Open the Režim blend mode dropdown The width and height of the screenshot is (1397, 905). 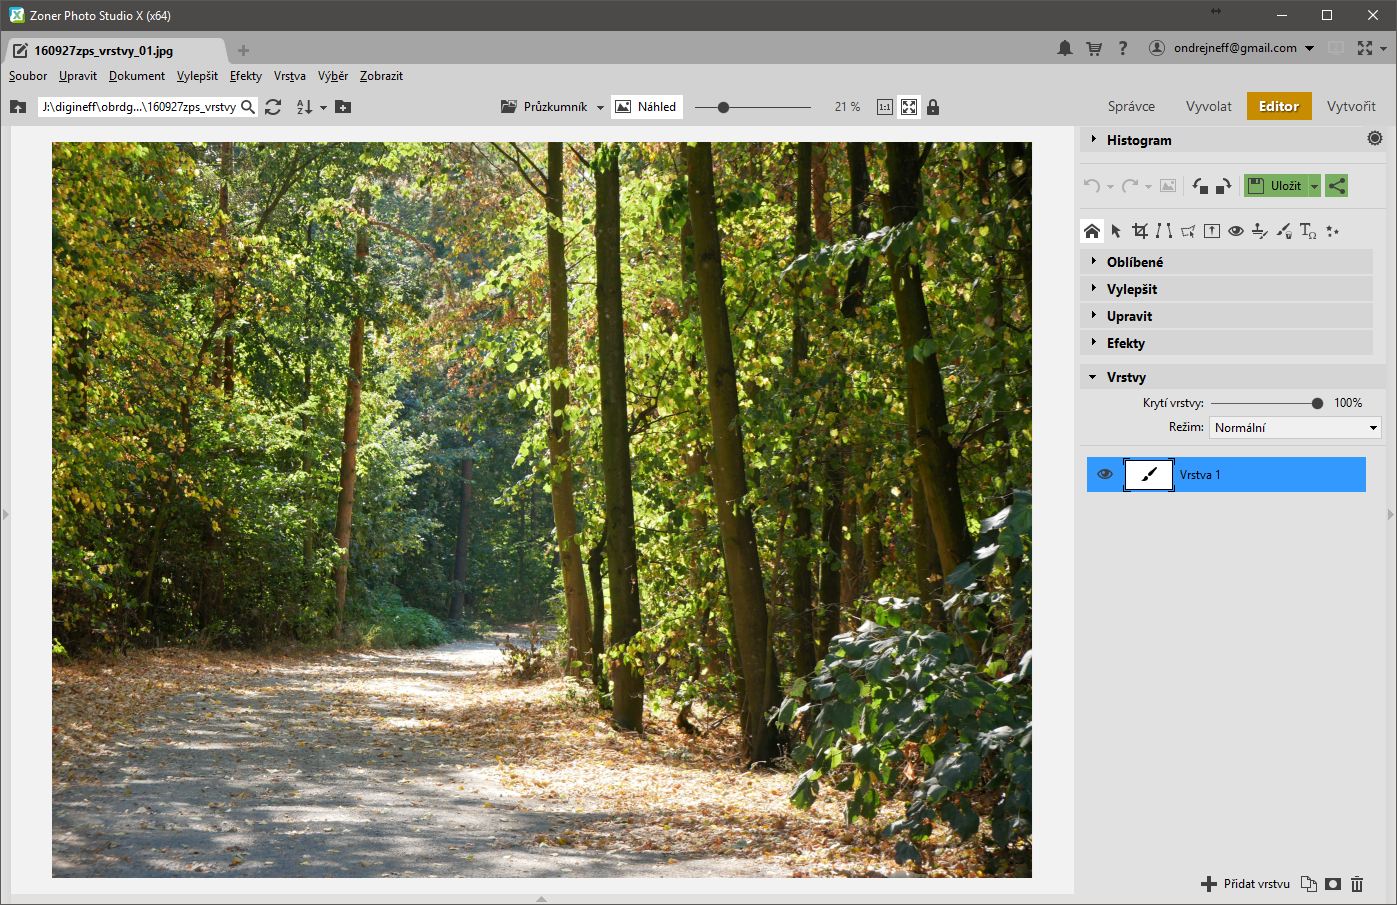[1295, 428]
